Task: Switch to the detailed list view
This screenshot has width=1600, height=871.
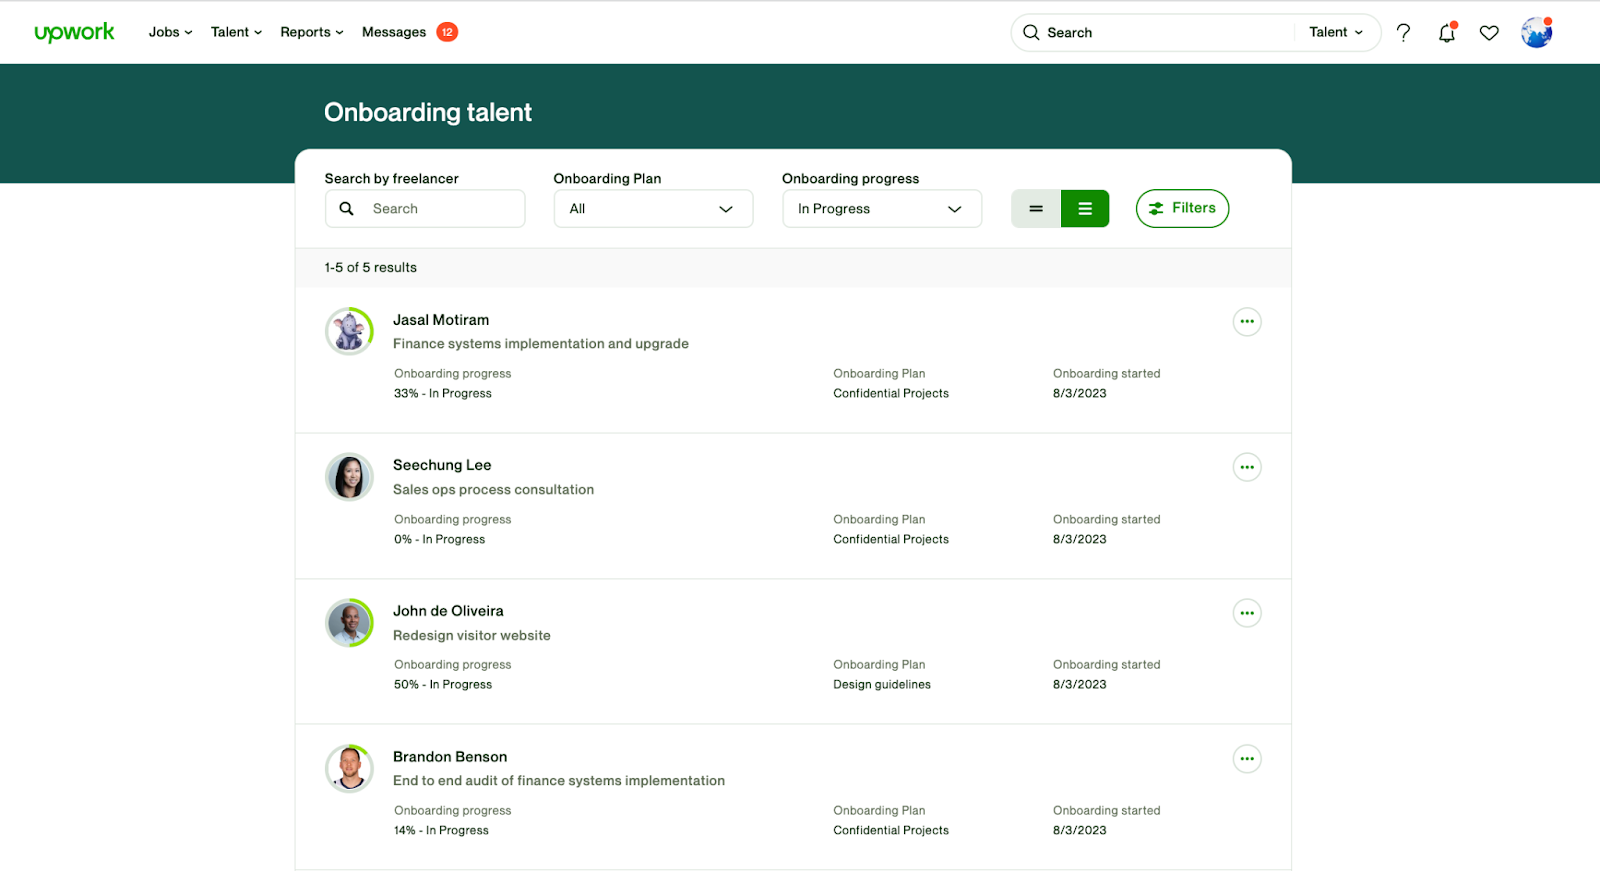Action: point(1085,209)
